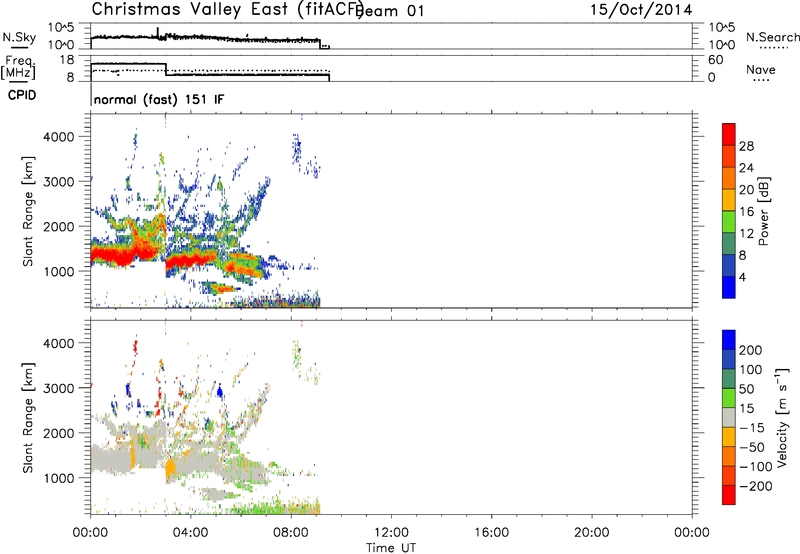This screenshot has height=554, width=800.
Task: Click the 'Slant Range [km]' label of velocity panel
Action: coord(28,418)
